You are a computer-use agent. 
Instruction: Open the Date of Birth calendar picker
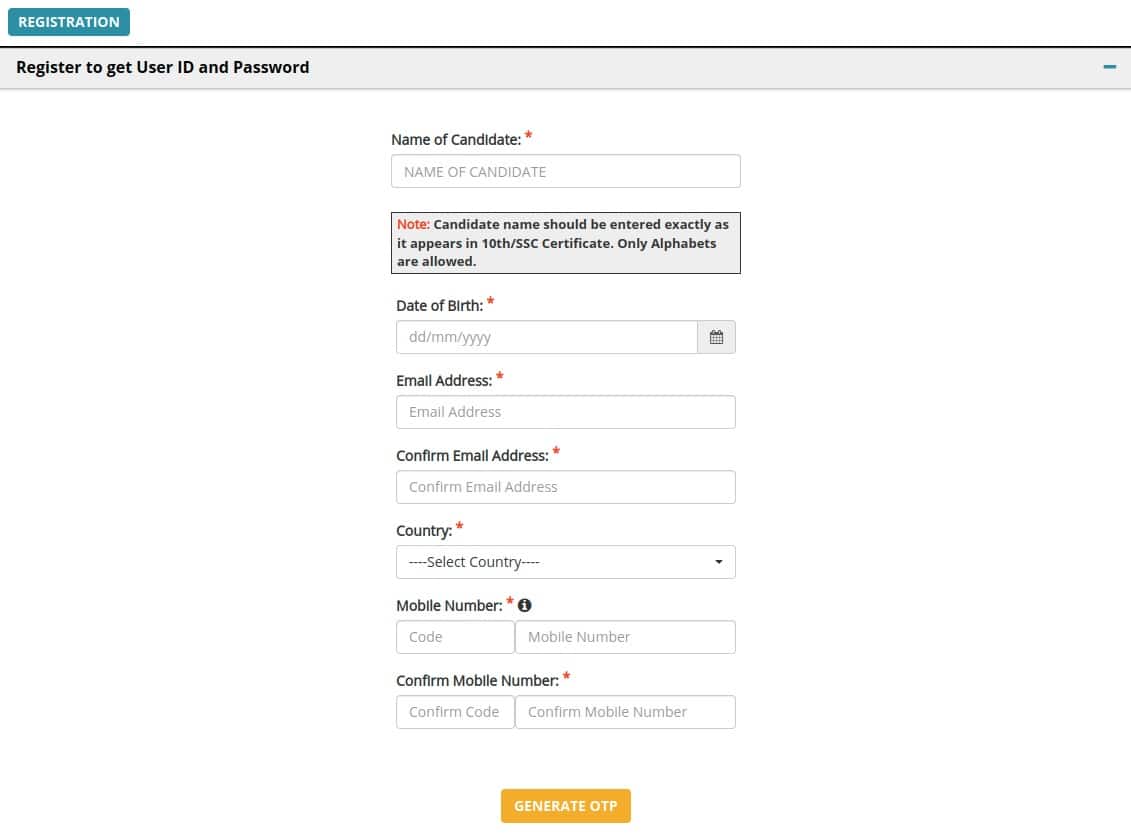(x=716, y=337)
